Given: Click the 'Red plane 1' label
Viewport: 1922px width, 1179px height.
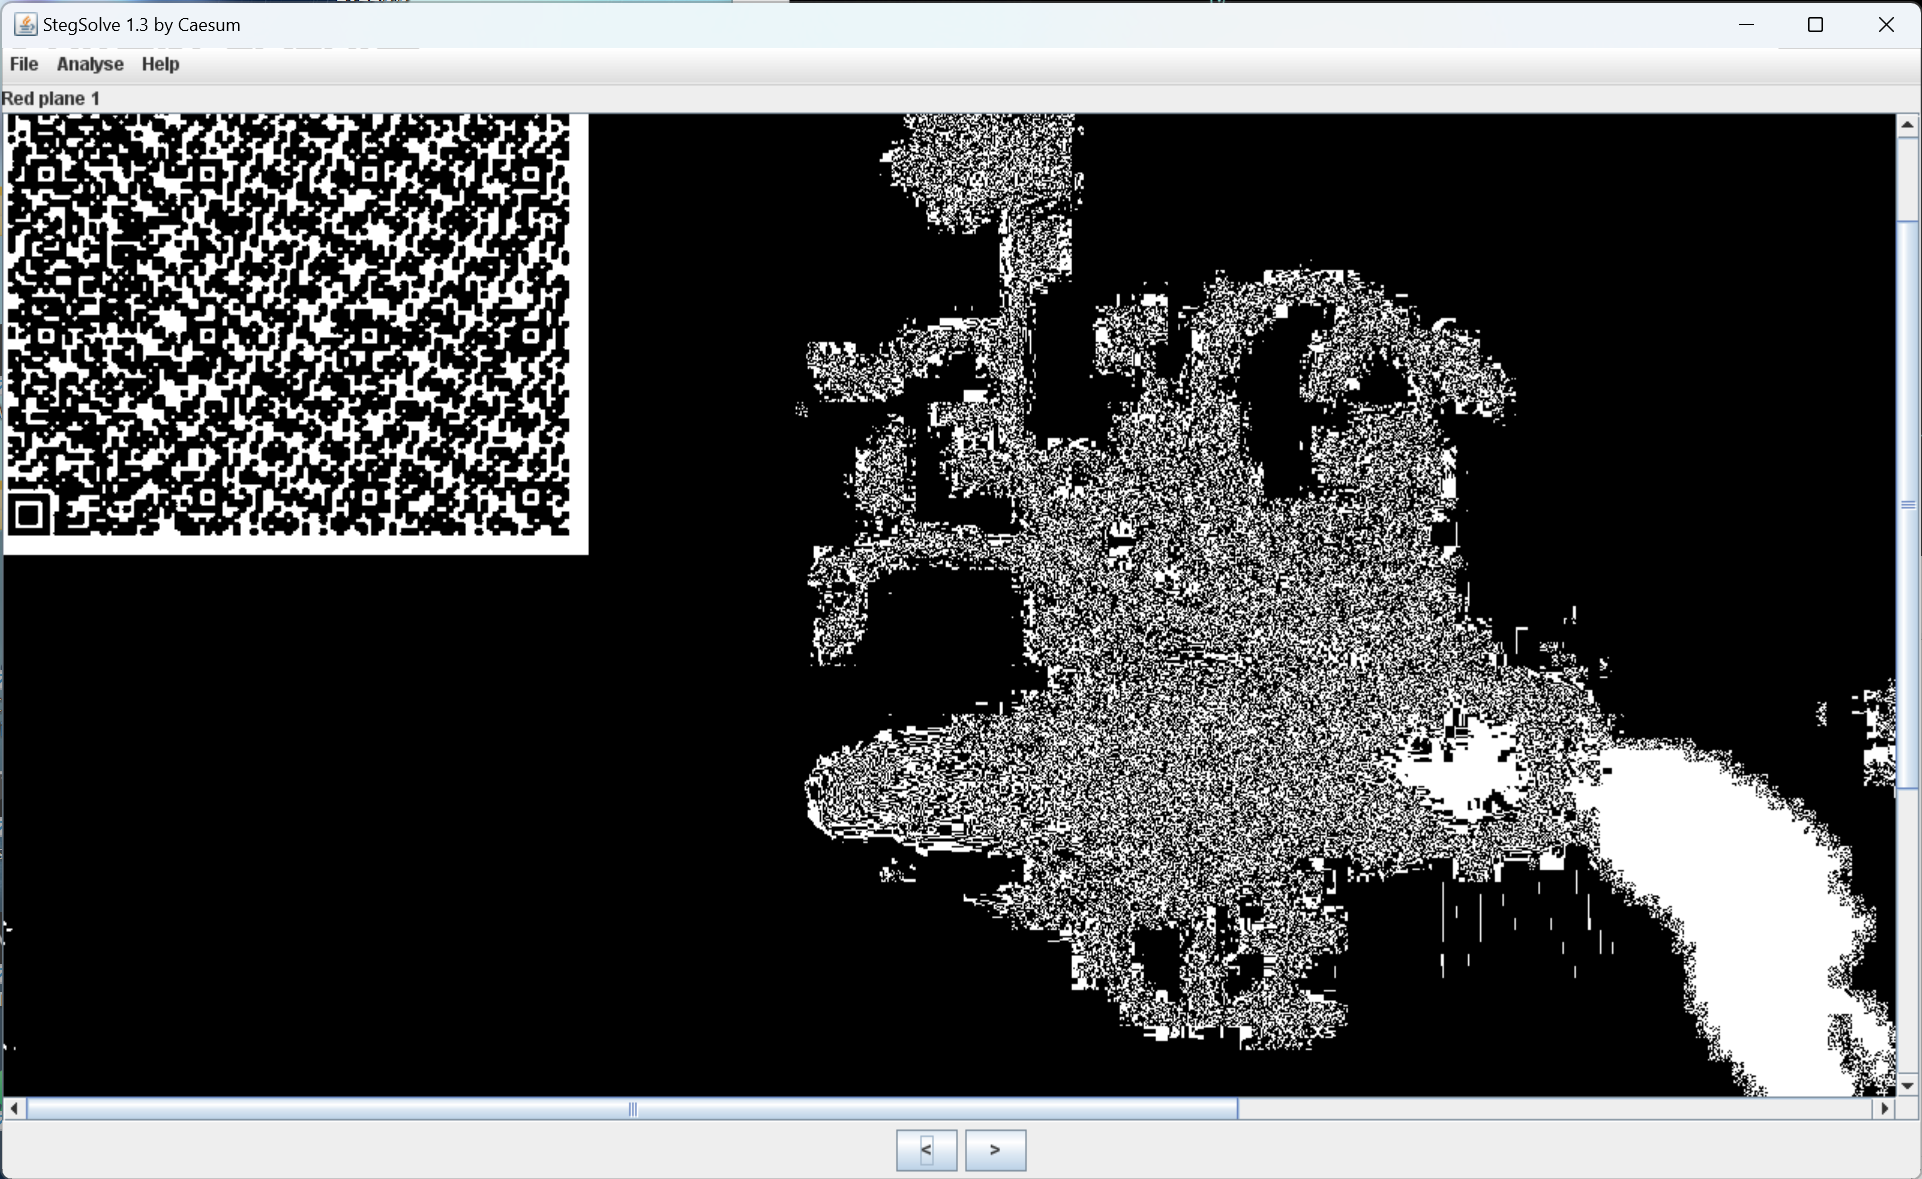Looking at the screenshot, I should pyautogui.click(x=51, y=98).
